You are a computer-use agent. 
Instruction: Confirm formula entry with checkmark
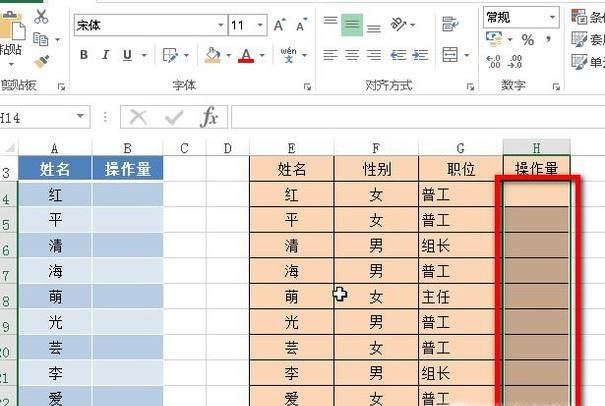(174, 117)
